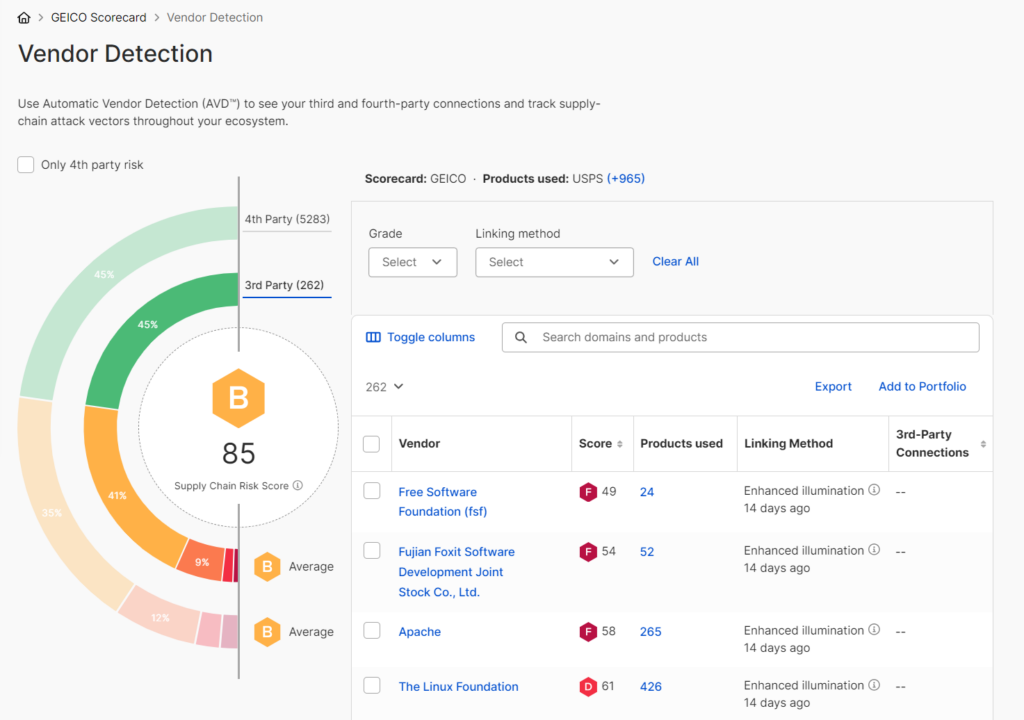Select dark green 45% inner ring segment
Screen dimensions: 1024x720
[148, 325]
